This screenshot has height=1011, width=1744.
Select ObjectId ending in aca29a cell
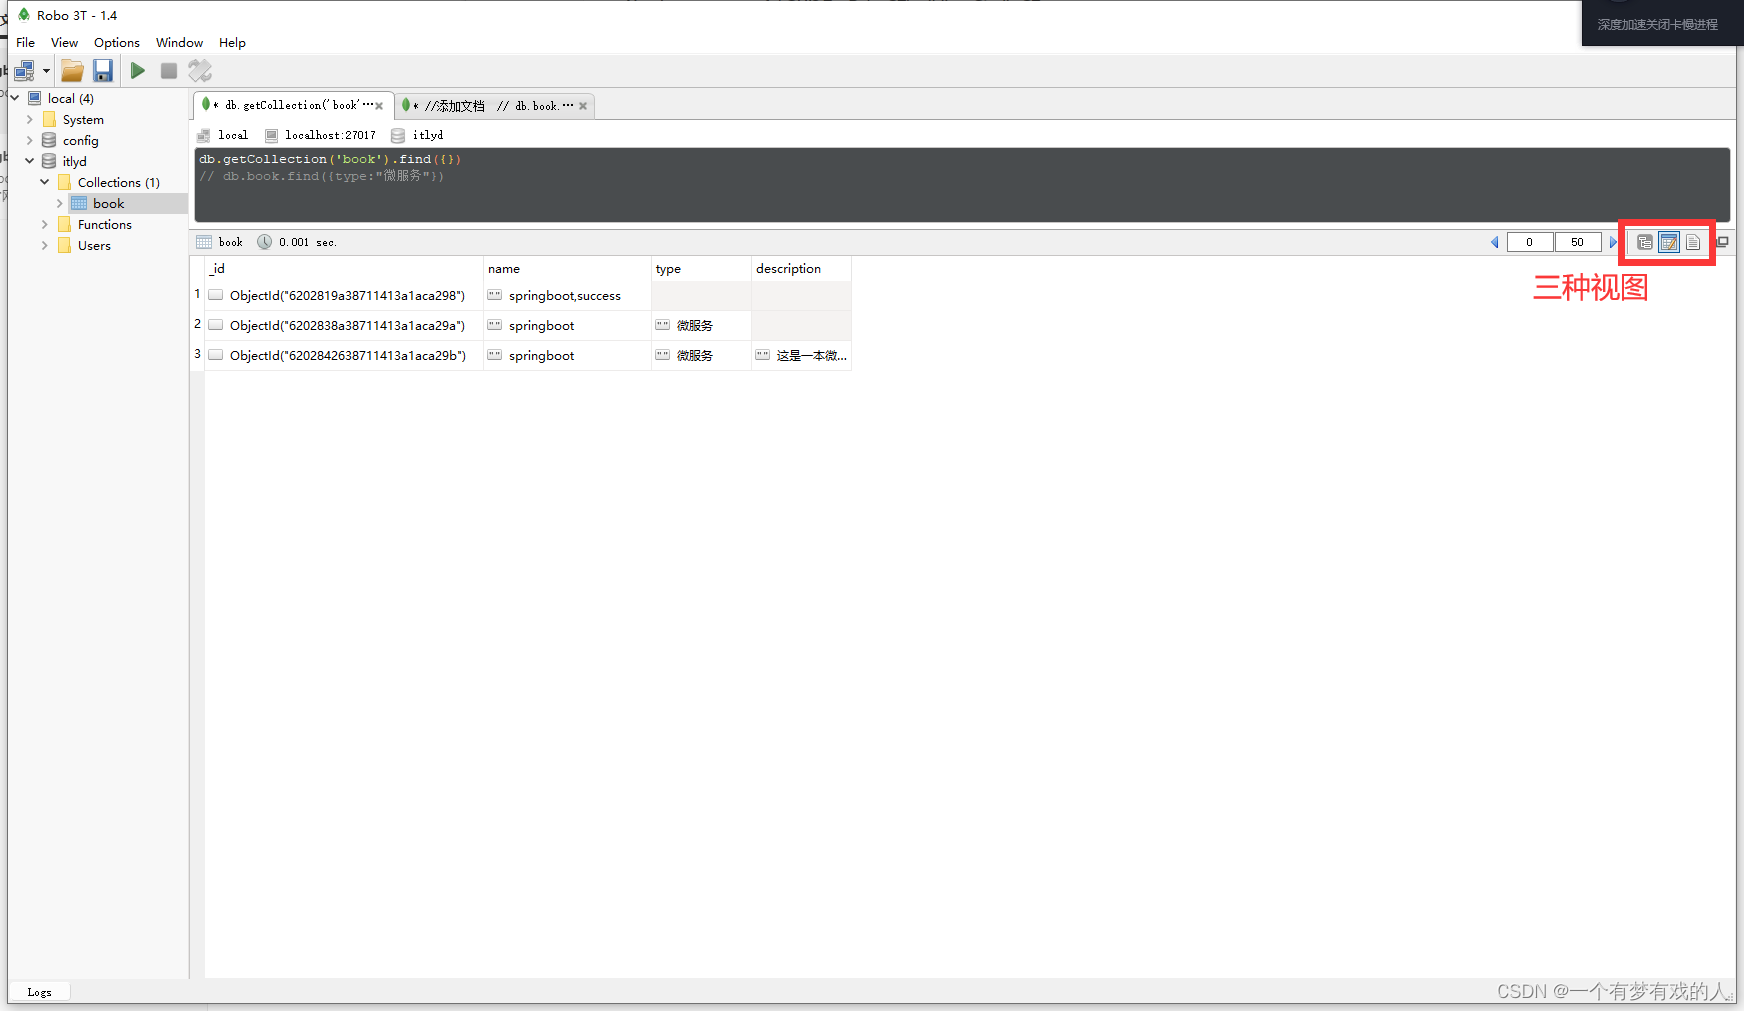(344, 326)
